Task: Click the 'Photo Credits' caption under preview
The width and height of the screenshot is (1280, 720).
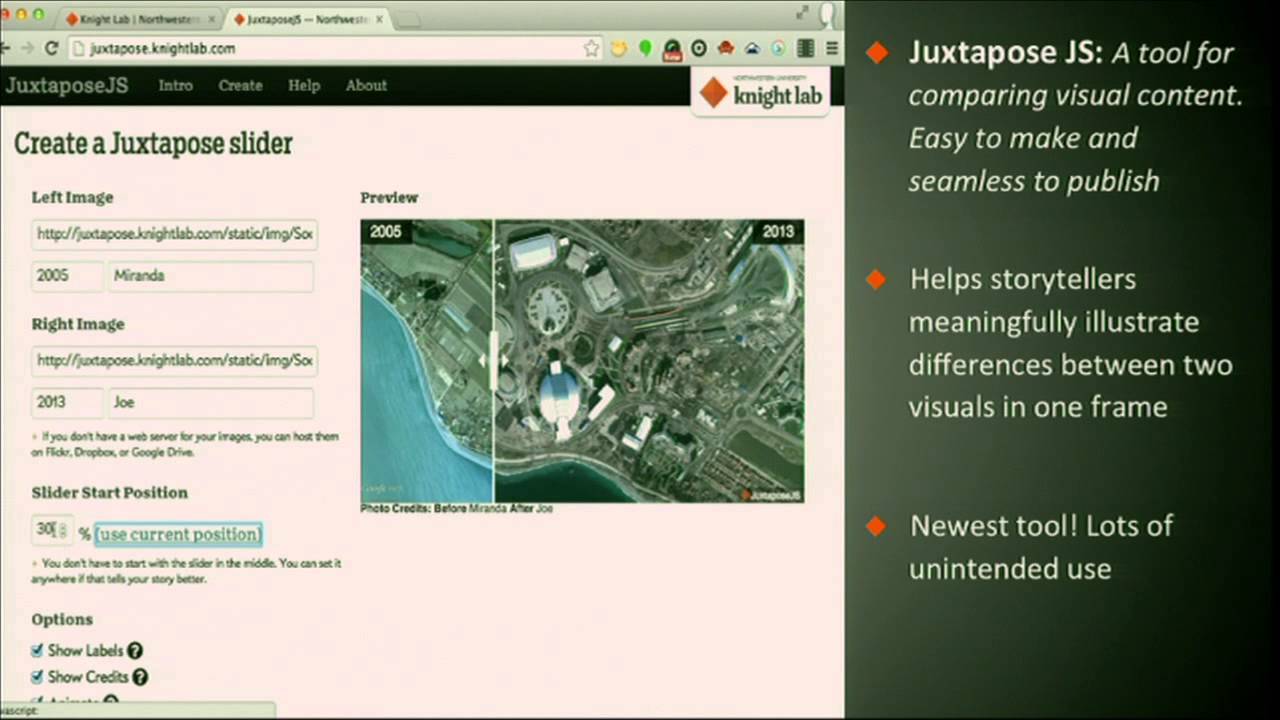Action: [457, 508]
